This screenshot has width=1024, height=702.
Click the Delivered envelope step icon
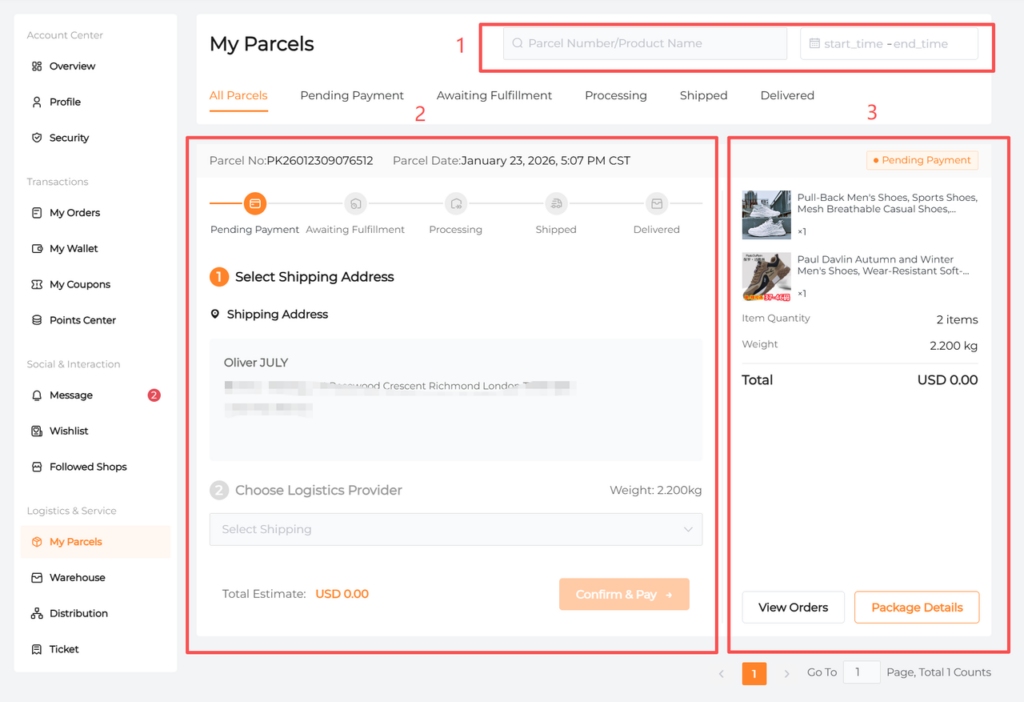coord(656,204)
